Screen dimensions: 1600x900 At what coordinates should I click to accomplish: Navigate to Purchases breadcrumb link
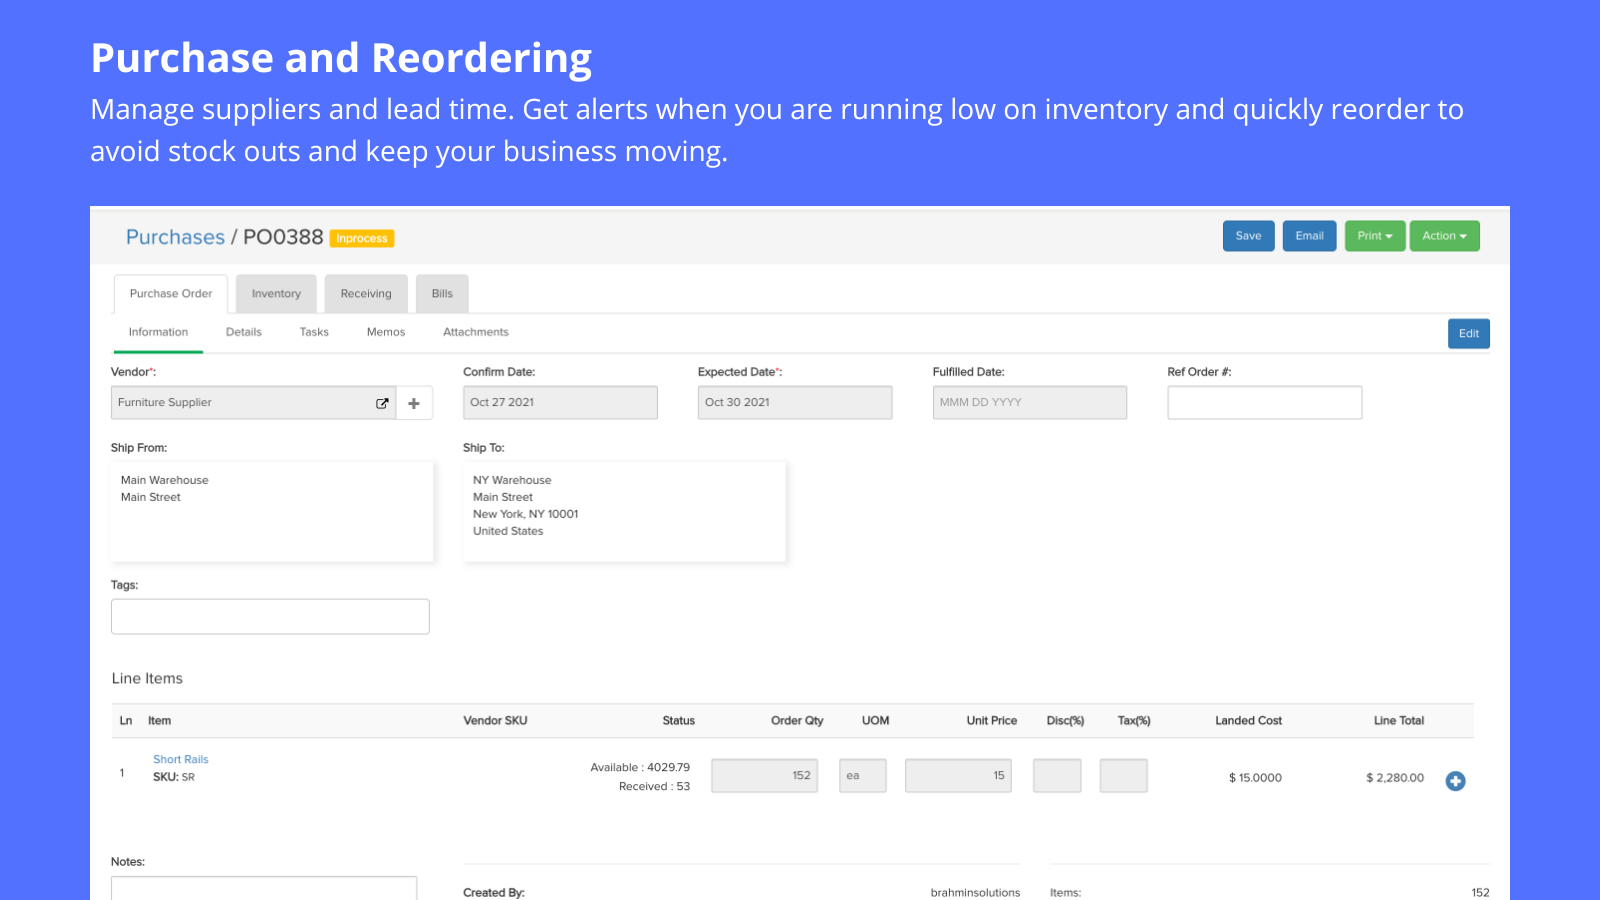tap(175, 237)
